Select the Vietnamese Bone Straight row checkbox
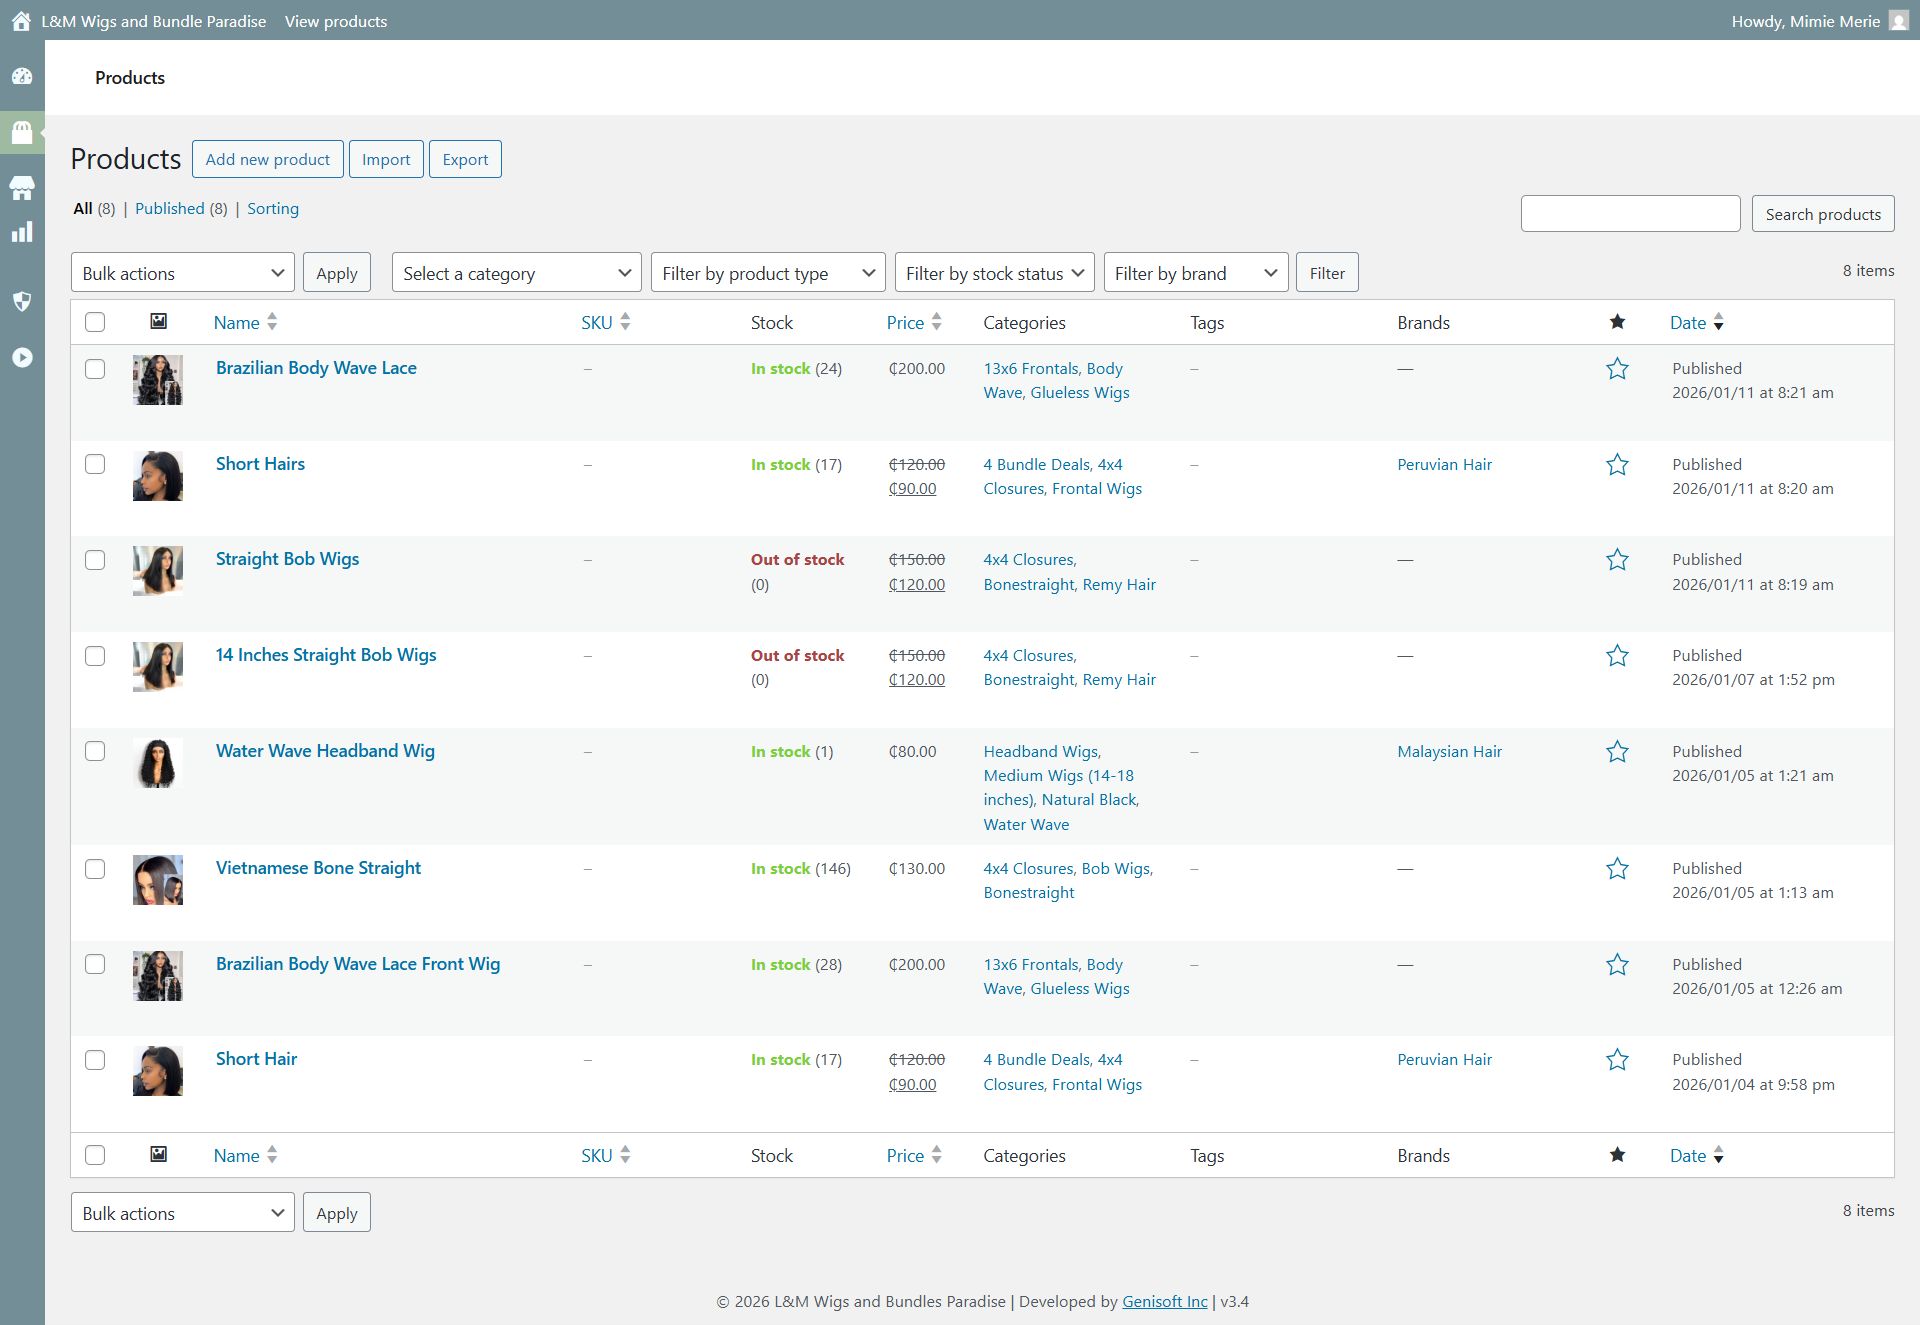The image size is (1920, 1325). pos(95,869)
